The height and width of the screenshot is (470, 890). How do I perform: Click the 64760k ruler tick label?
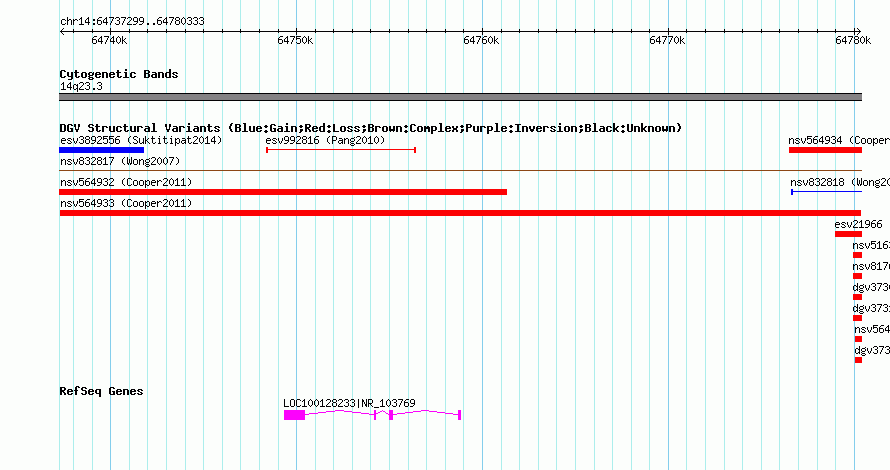[x=481, y=40]
